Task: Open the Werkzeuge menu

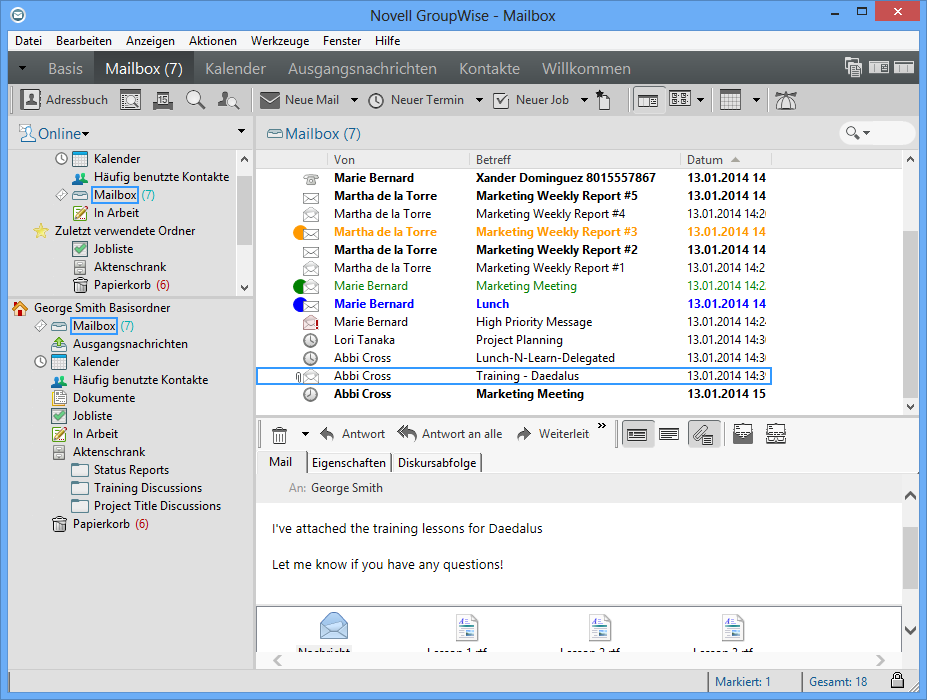Action: tap(280, 41)
